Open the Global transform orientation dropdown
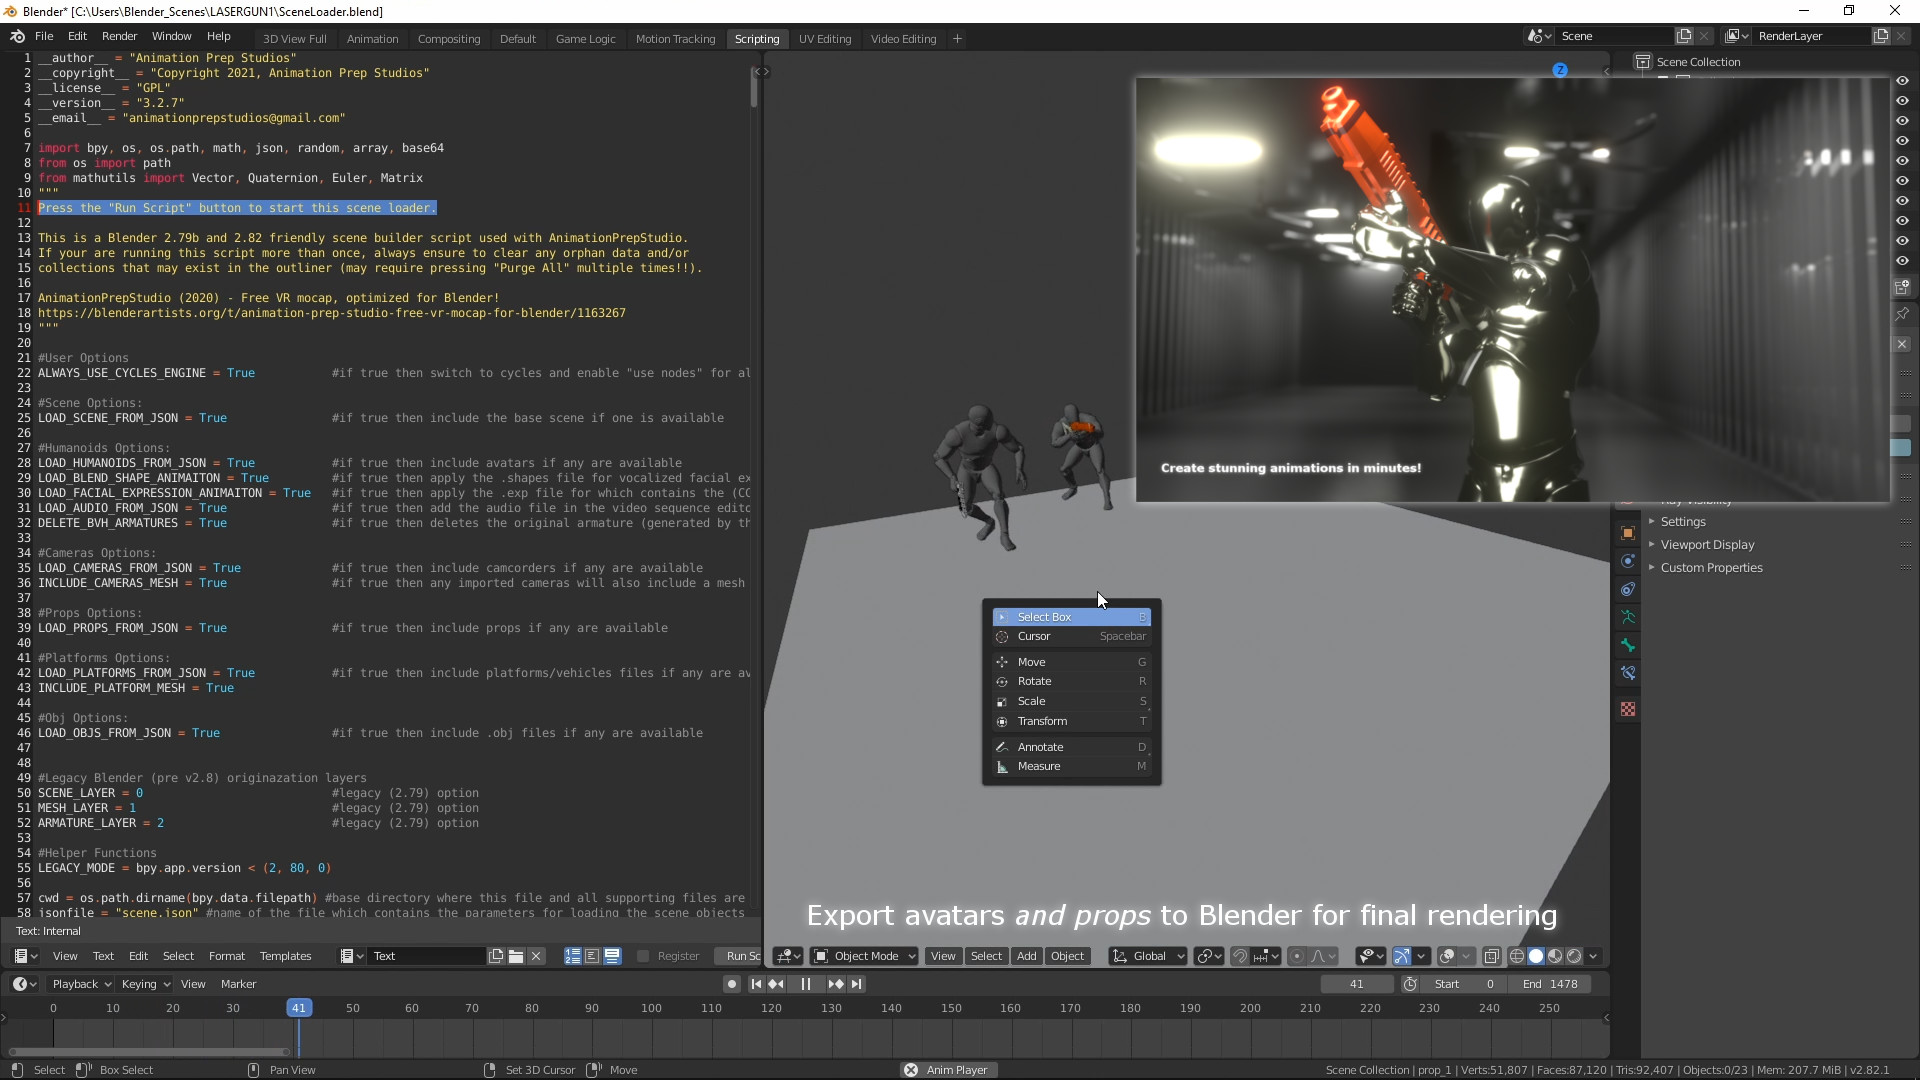Viewport: 1920px width, 1080px height. tap(1146, 957)
